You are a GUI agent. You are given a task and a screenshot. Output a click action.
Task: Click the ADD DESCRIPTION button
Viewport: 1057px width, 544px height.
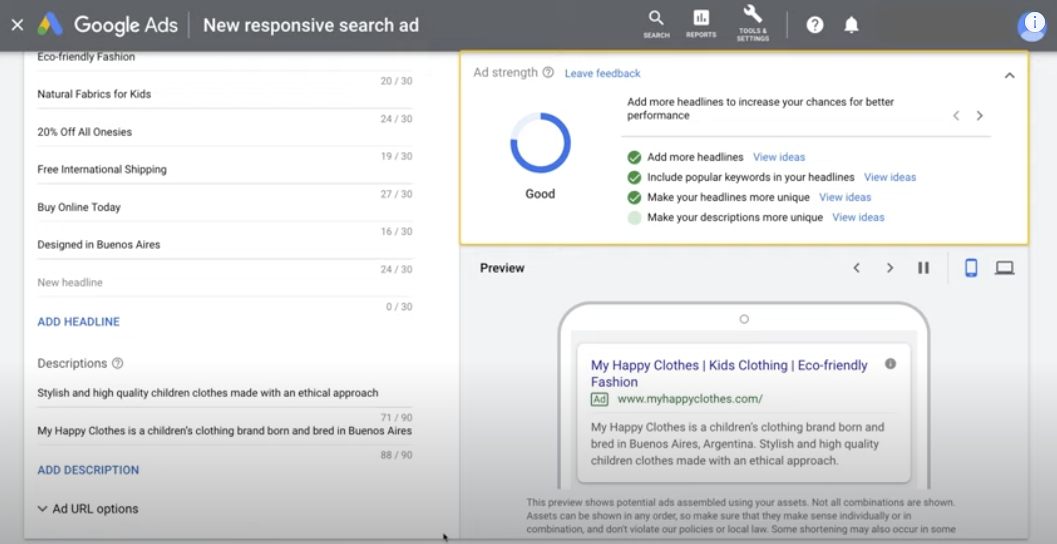coord(88,470)
